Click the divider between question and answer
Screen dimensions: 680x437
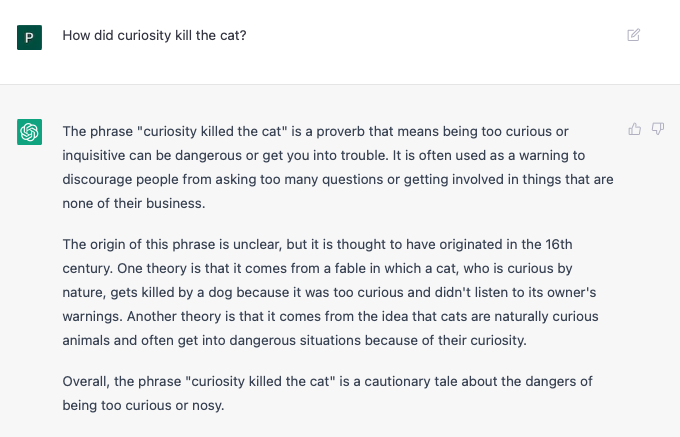[340, 85]
